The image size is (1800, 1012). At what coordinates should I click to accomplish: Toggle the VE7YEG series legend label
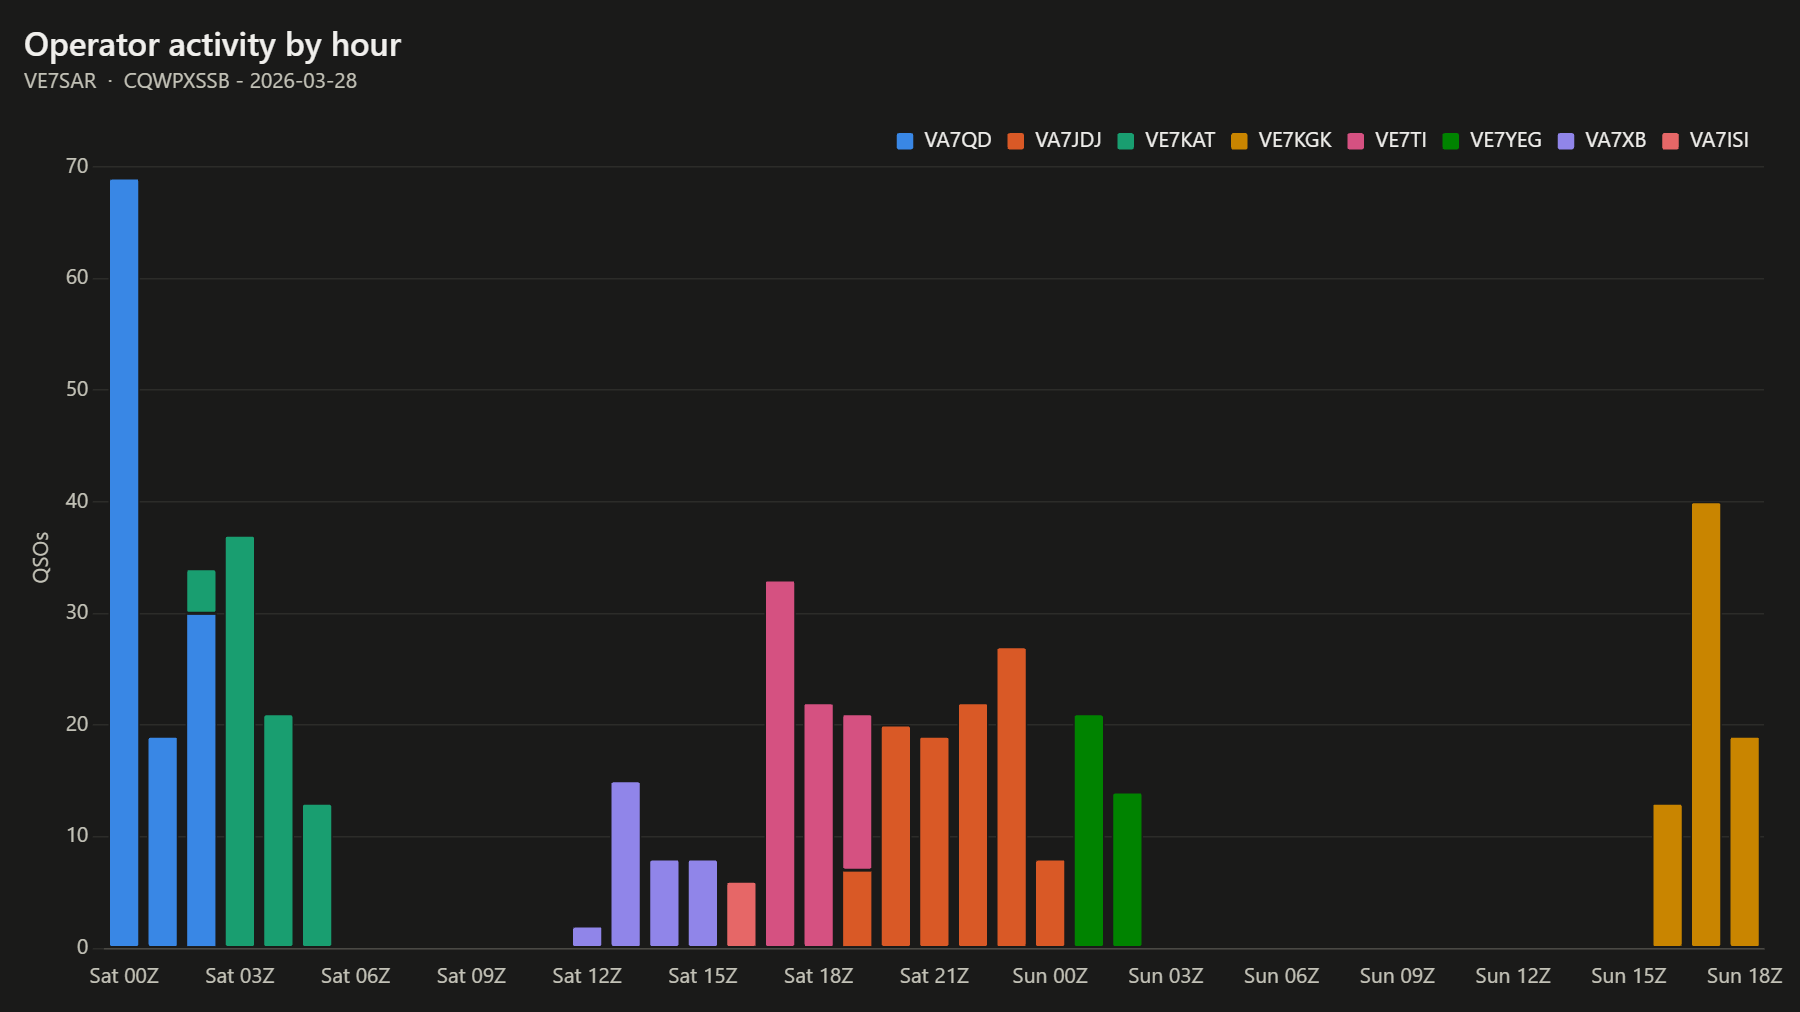pos(1505,141)
